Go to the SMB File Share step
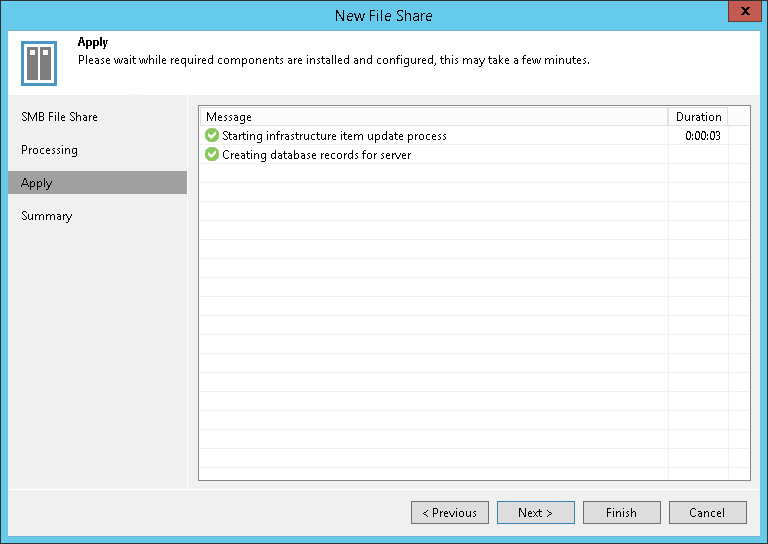 (60, 117)
